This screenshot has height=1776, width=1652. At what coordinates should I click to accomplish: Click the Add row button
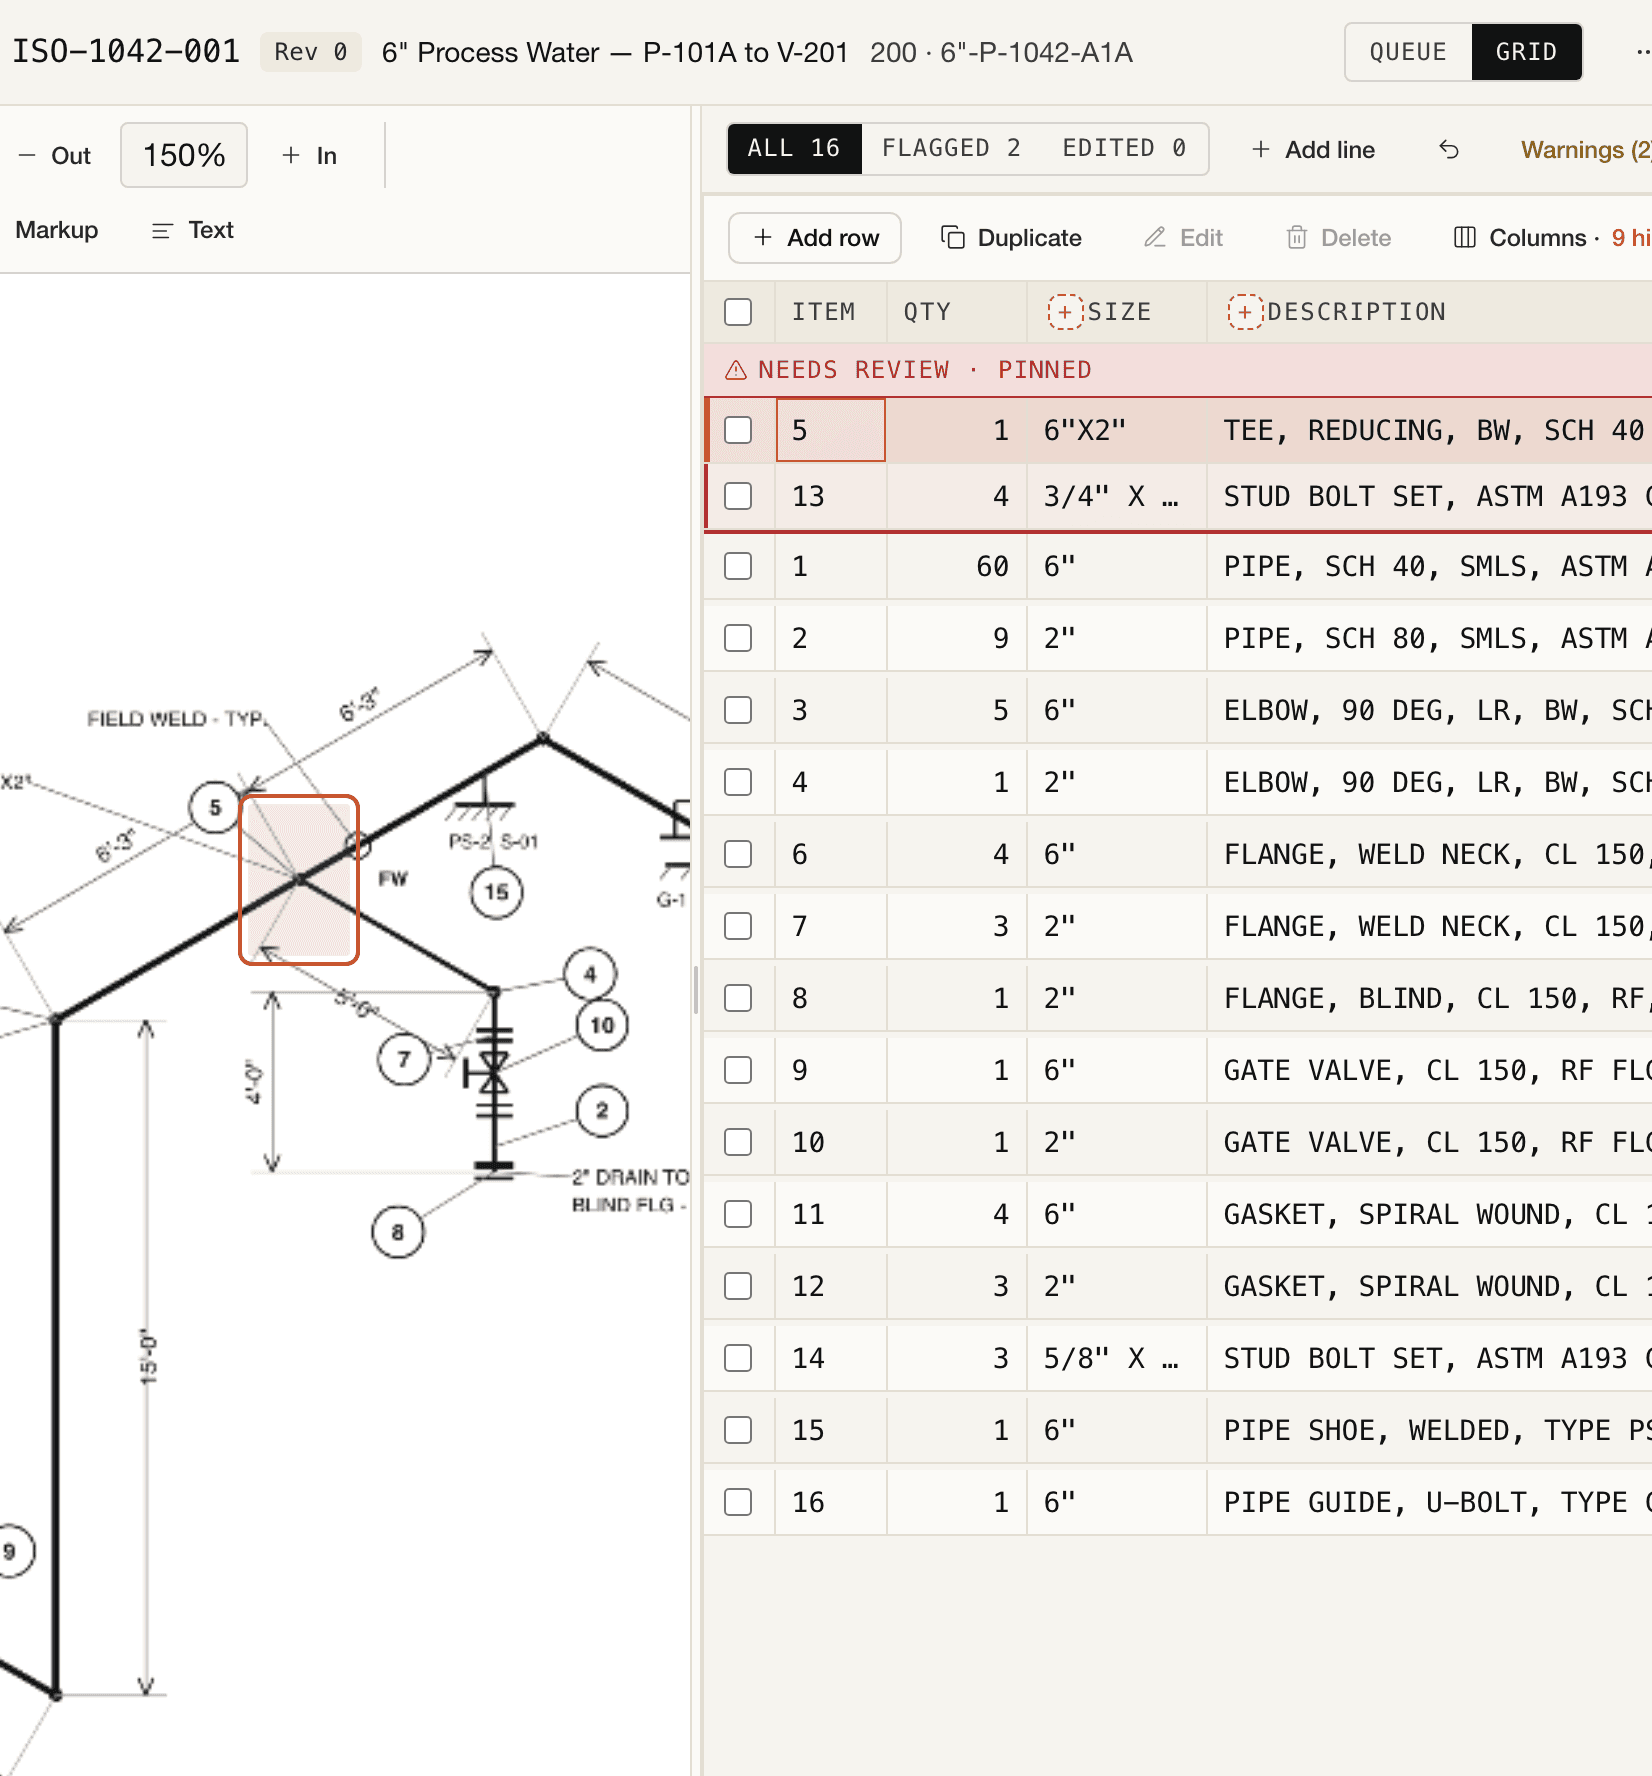(815, 238)
